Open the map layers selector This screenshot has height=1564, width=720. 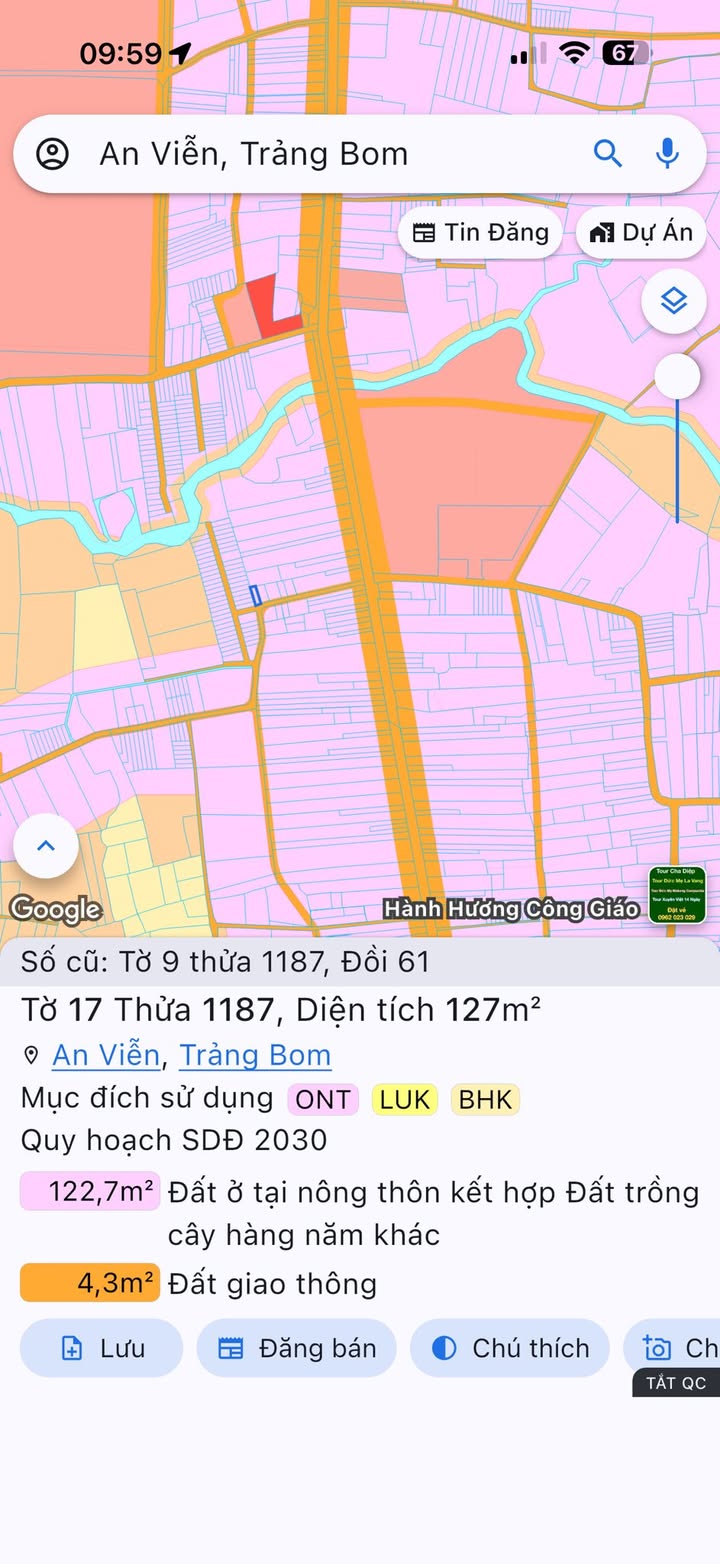[674, 300]
